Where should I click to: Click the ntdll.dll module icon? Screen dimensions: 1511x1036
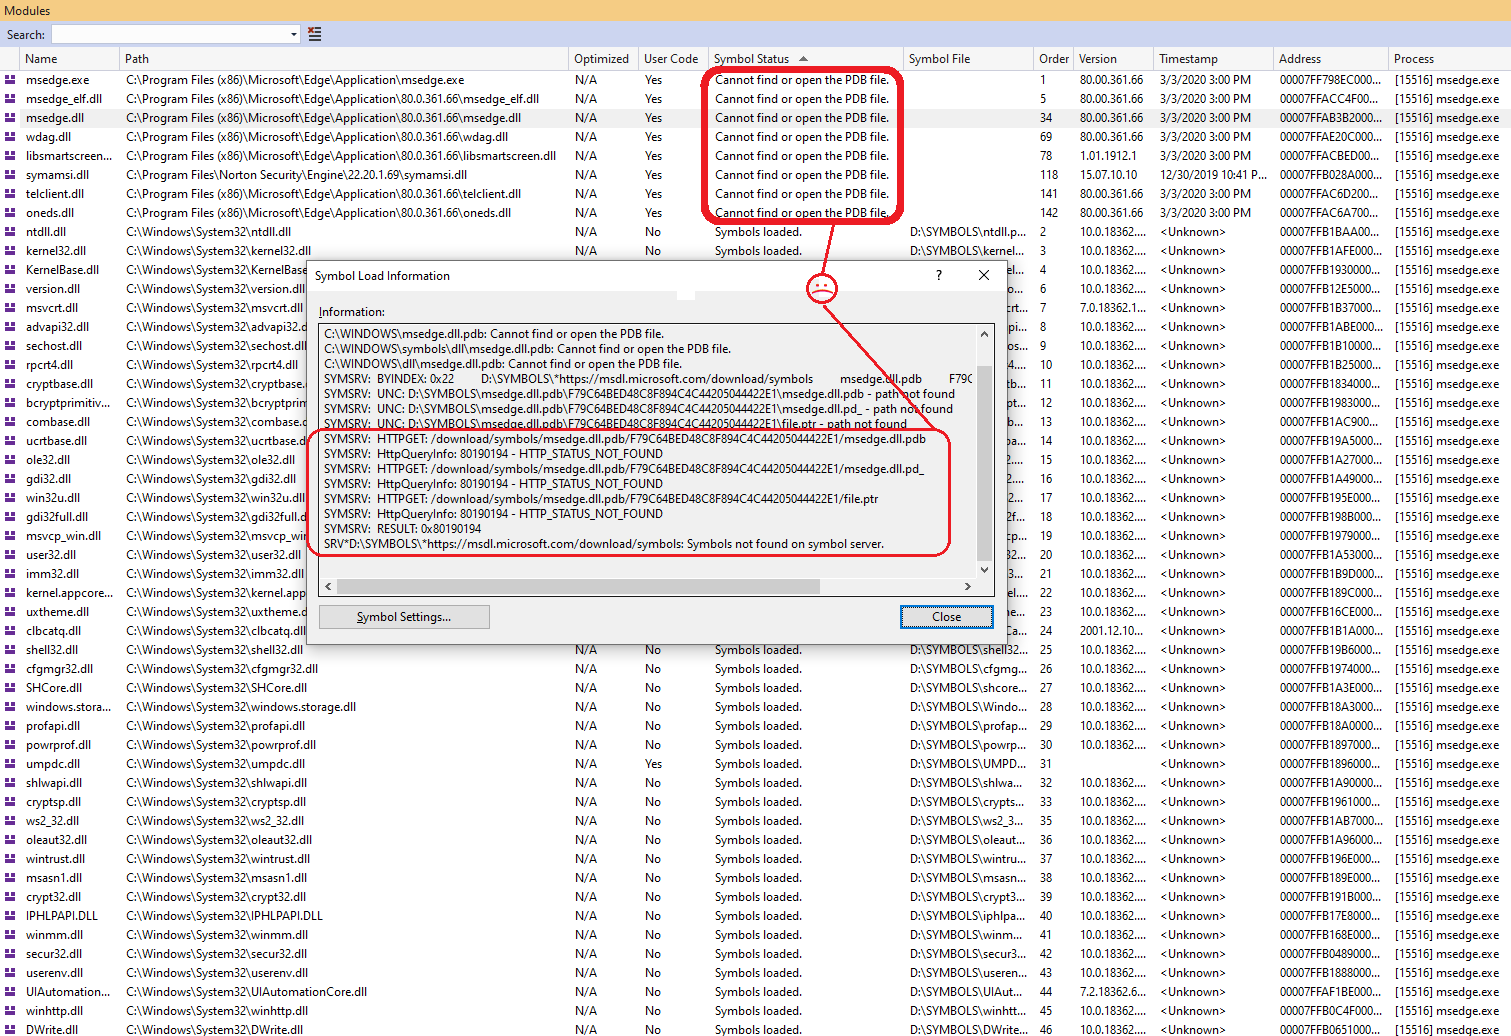pos(10,231)
